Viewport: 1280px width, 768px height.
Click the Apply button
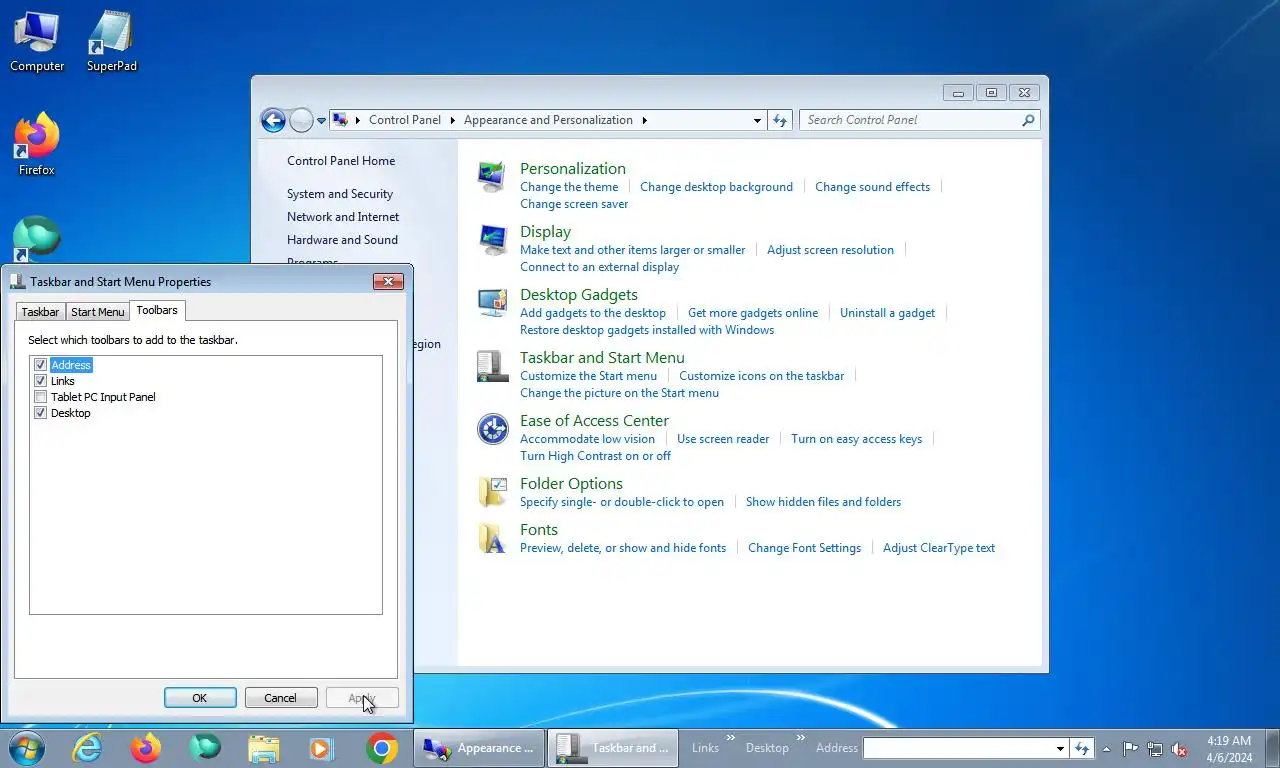click(x=362, y=698)
